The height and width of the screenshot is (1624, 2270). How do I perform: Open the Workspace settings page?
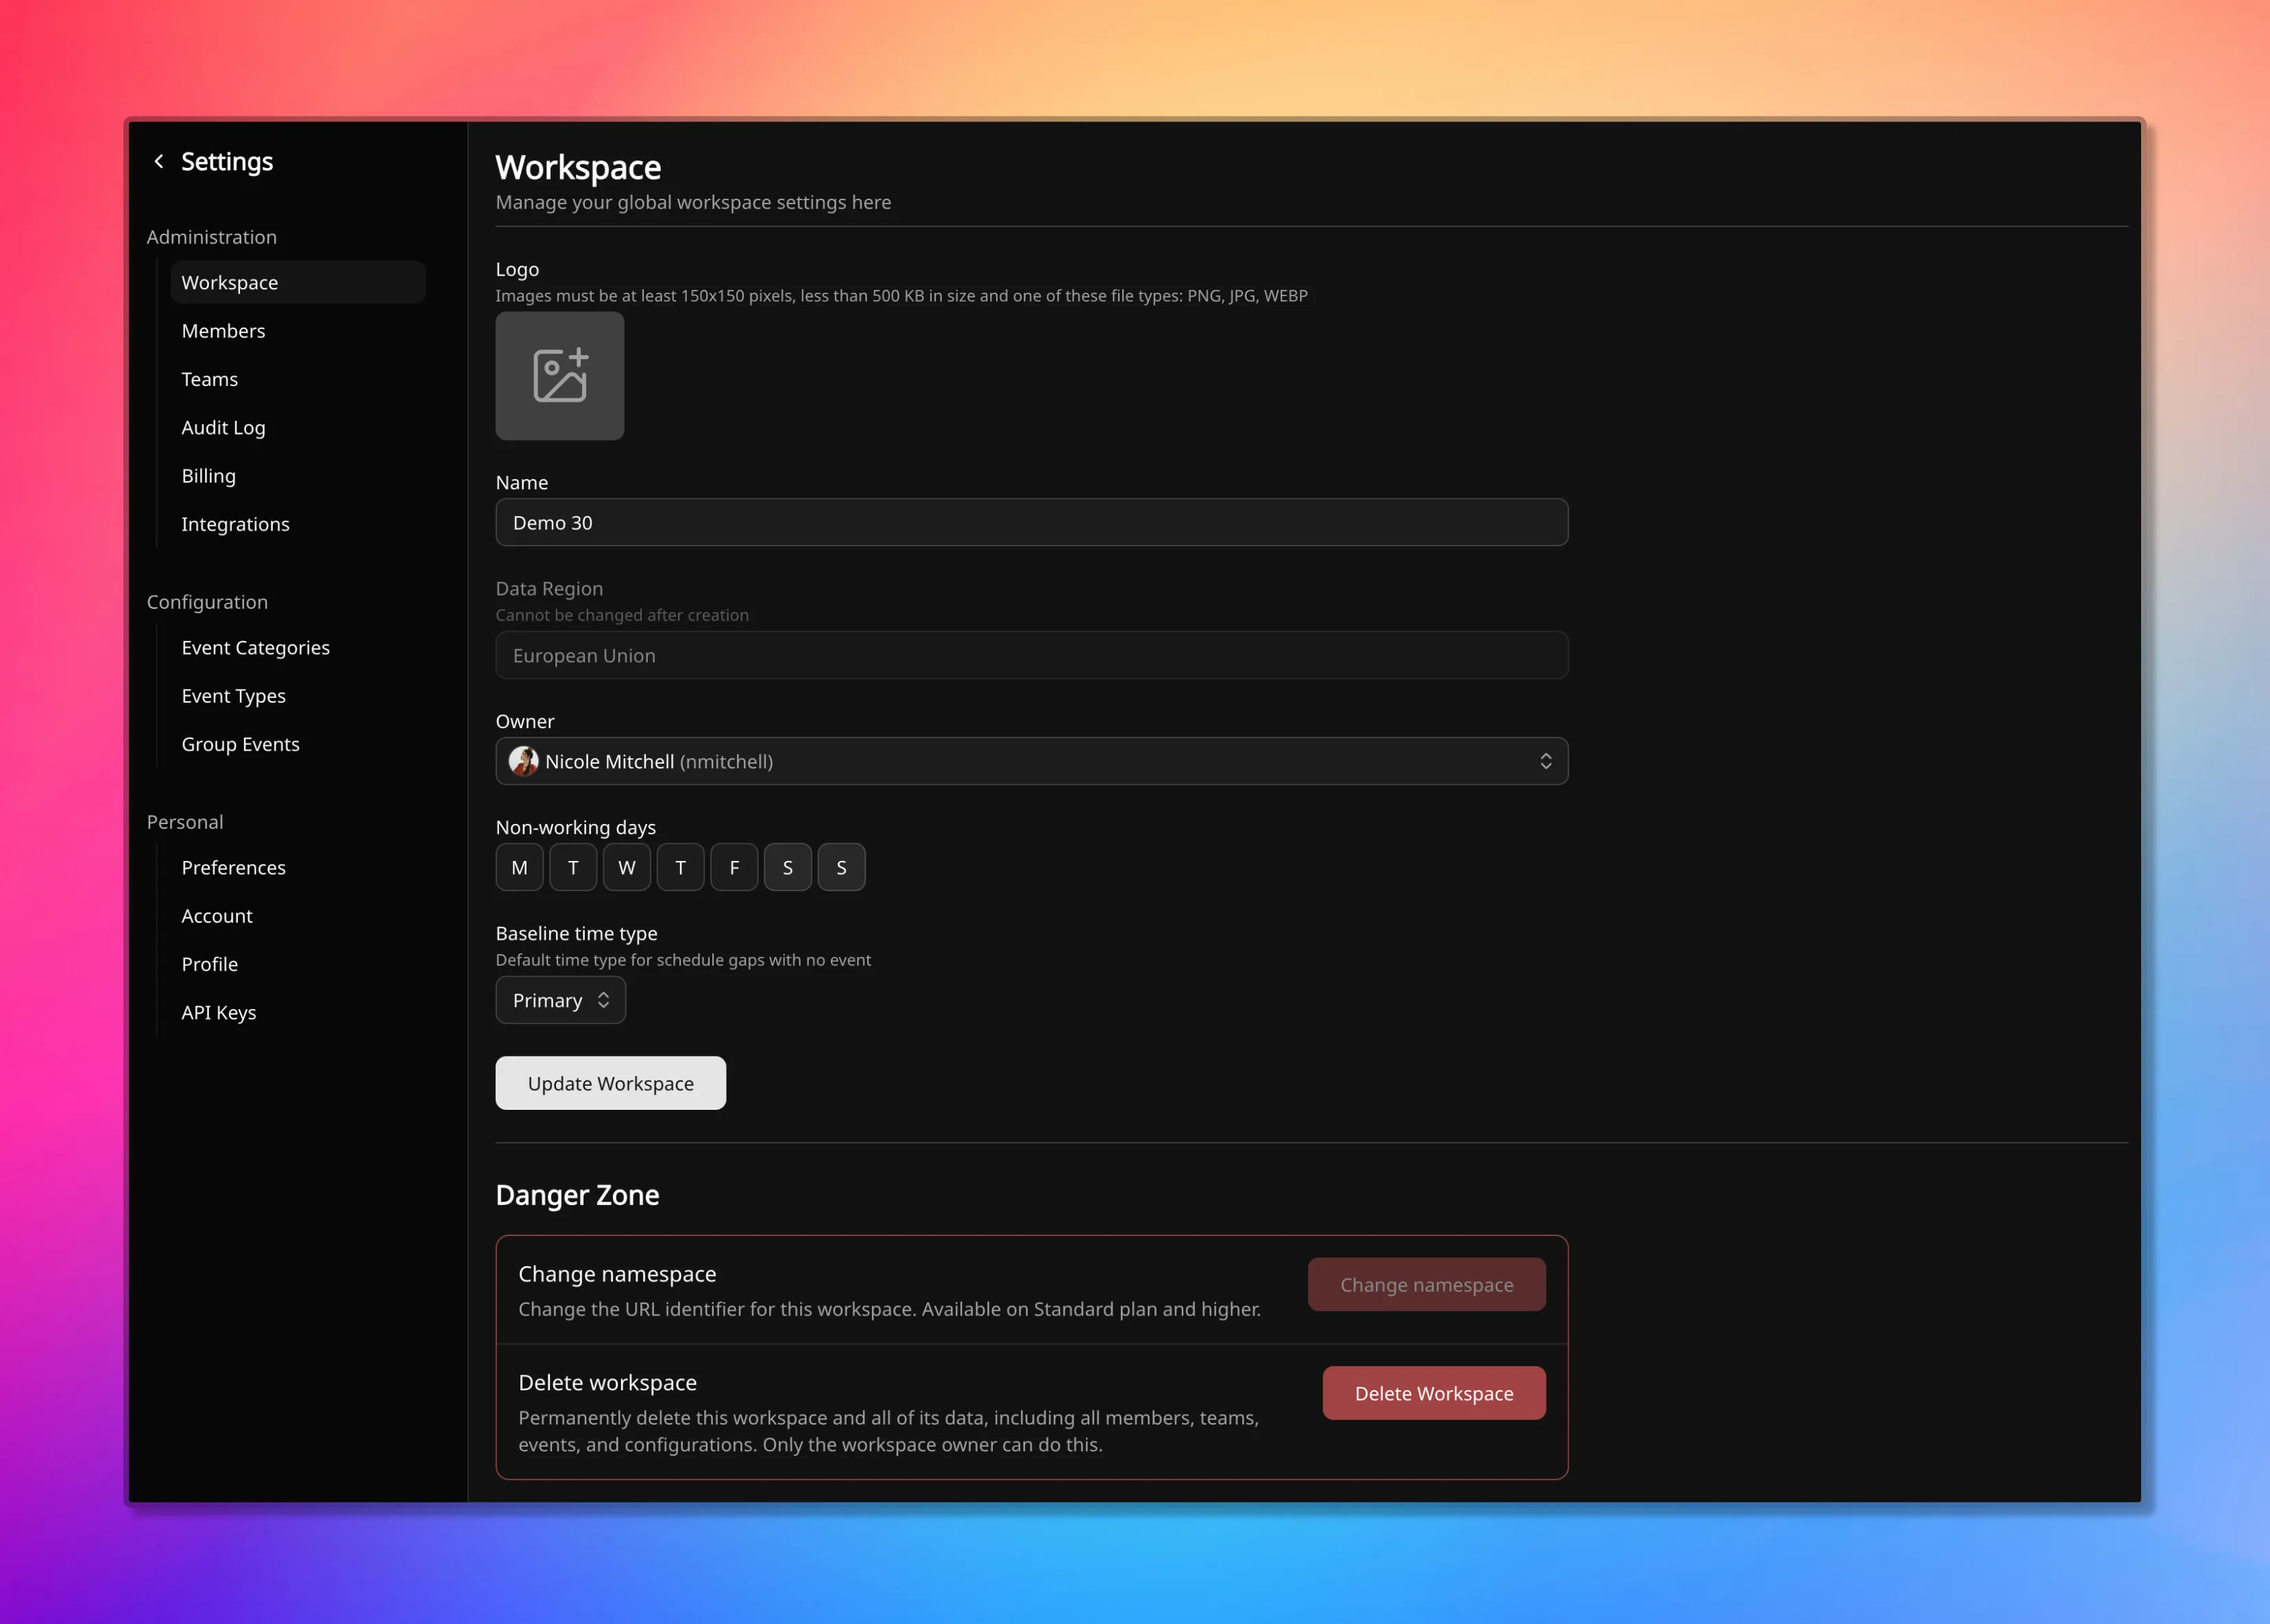pyautogui.click(x=298, y=283)
